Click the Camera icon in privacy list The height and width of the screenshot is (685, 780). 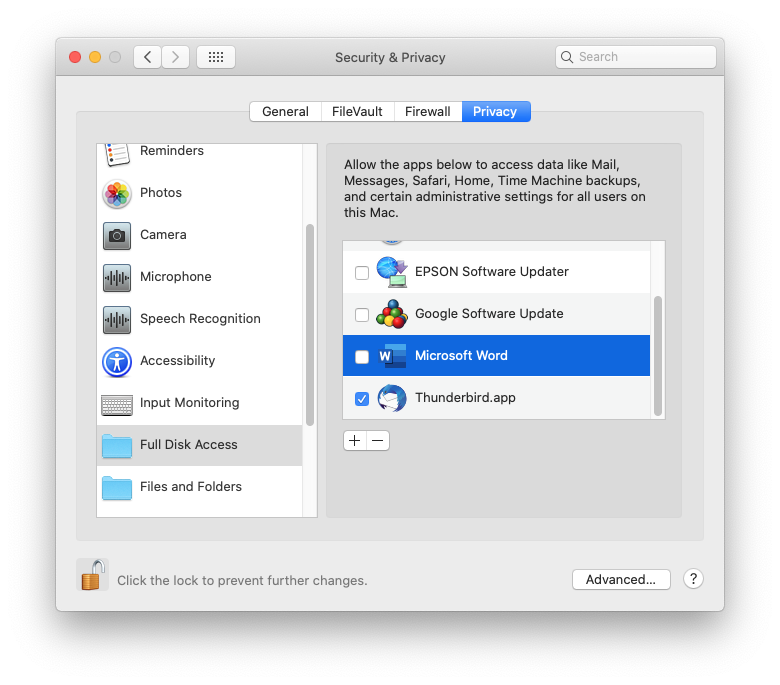[x=117, y=235]
